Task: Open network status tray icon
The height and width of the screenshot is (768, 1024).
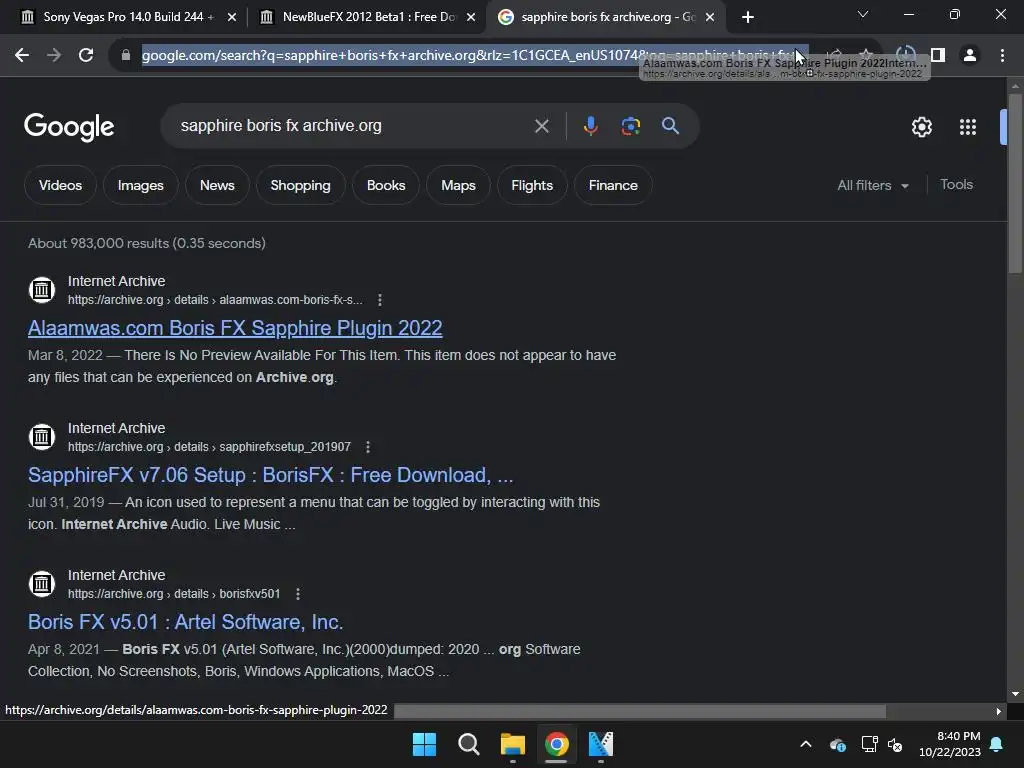Action: click(x=869, y=744)
